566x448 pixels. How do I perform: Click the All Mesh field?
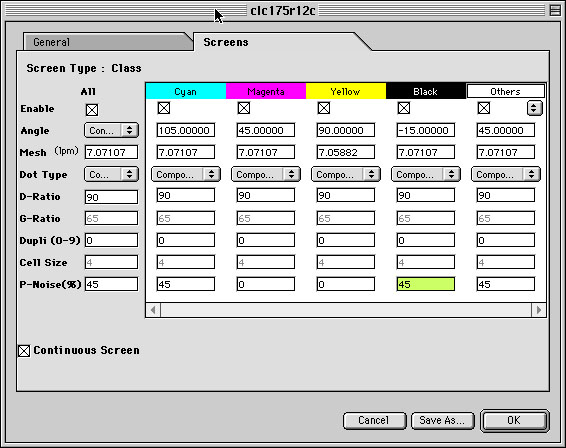click(112, 152)
